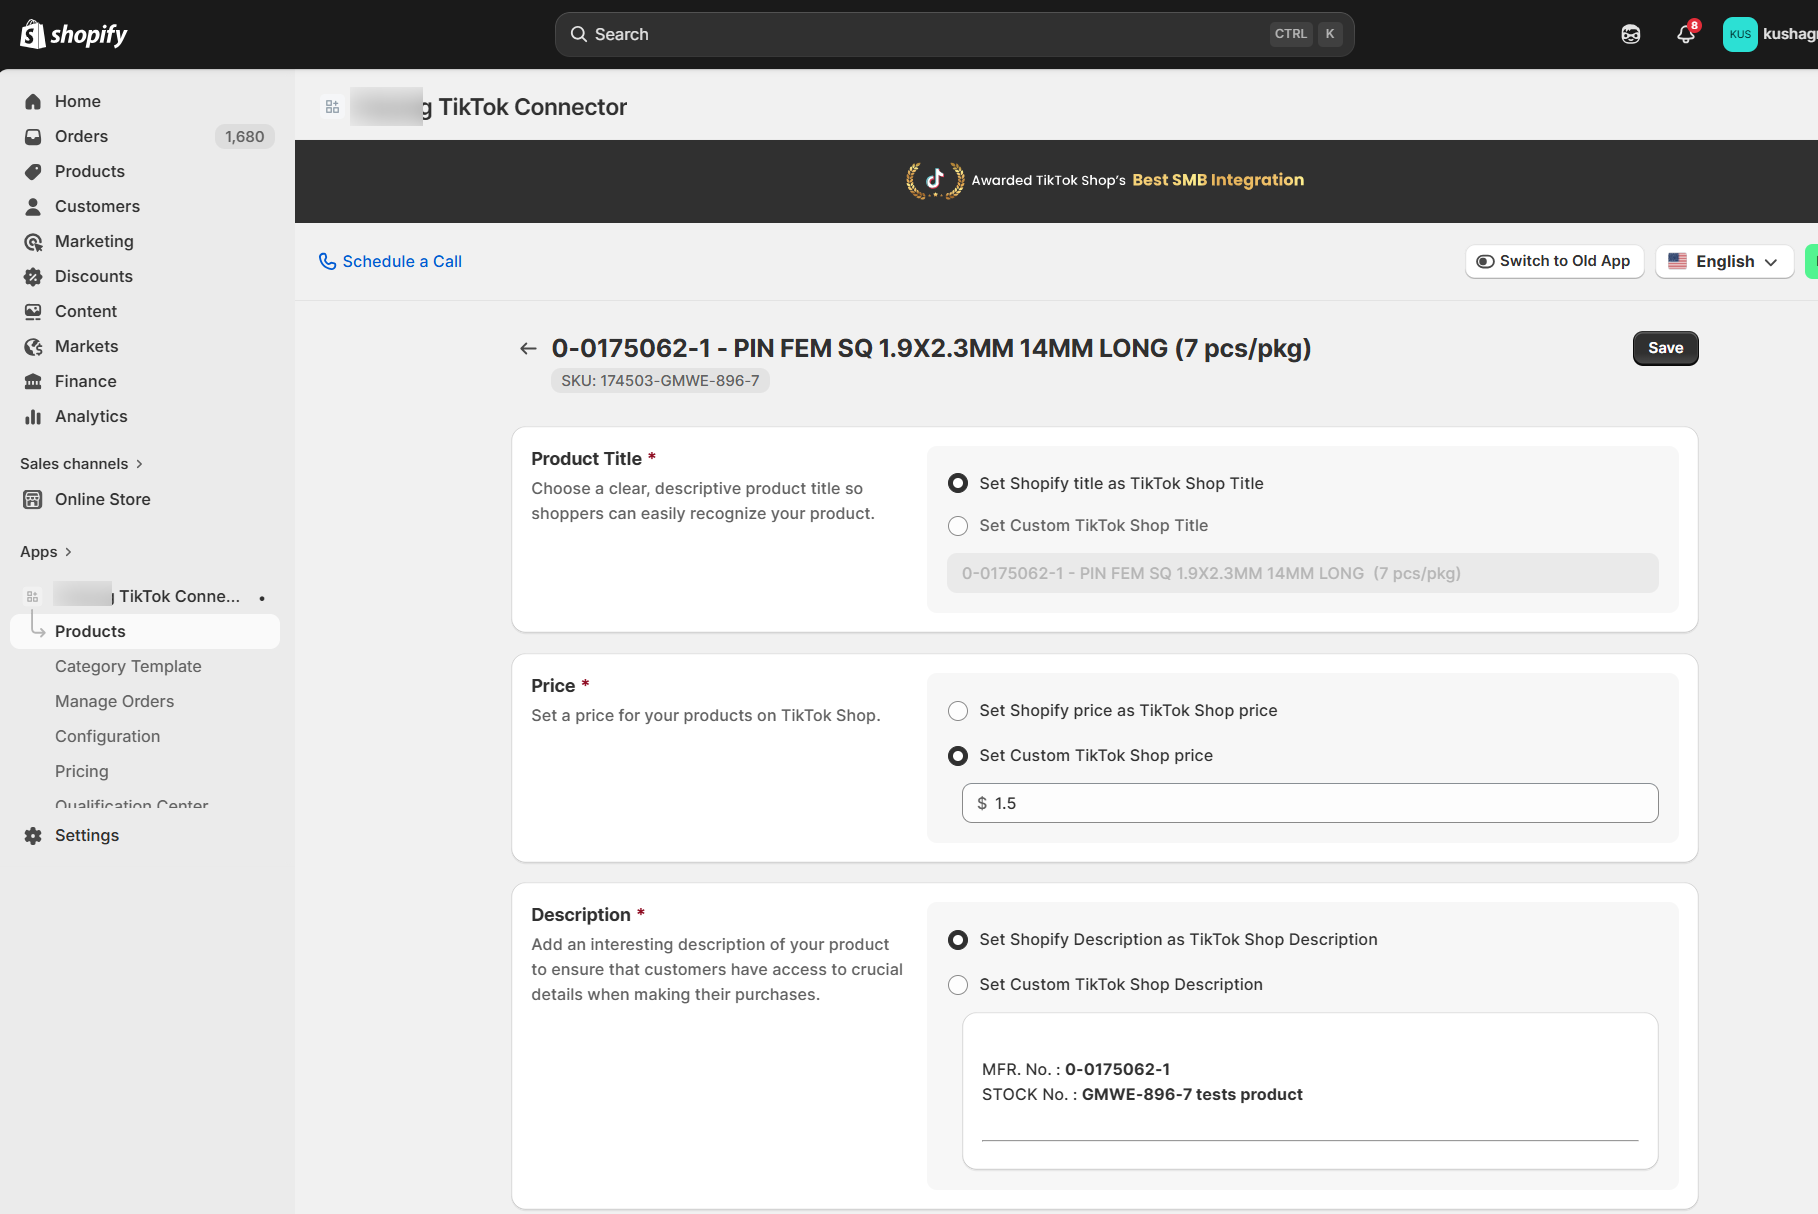Open the English language dropdown
Screen dimensions: 1818x1214
tap(1724, 261)
